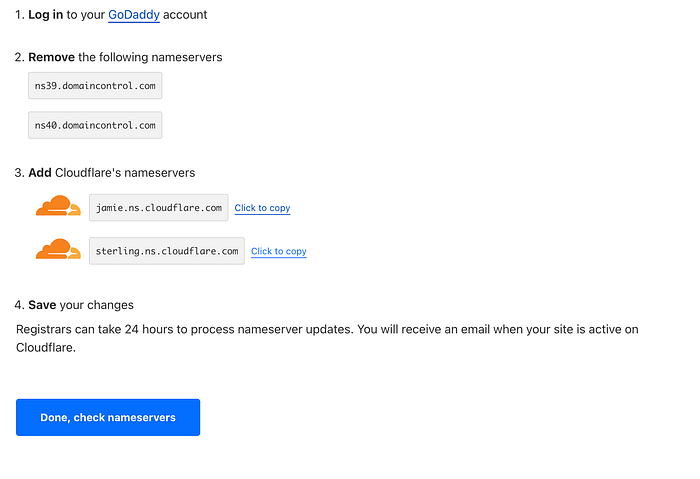Click to copy the sterling nameserver
700x479 pixels.
point(279,251)
